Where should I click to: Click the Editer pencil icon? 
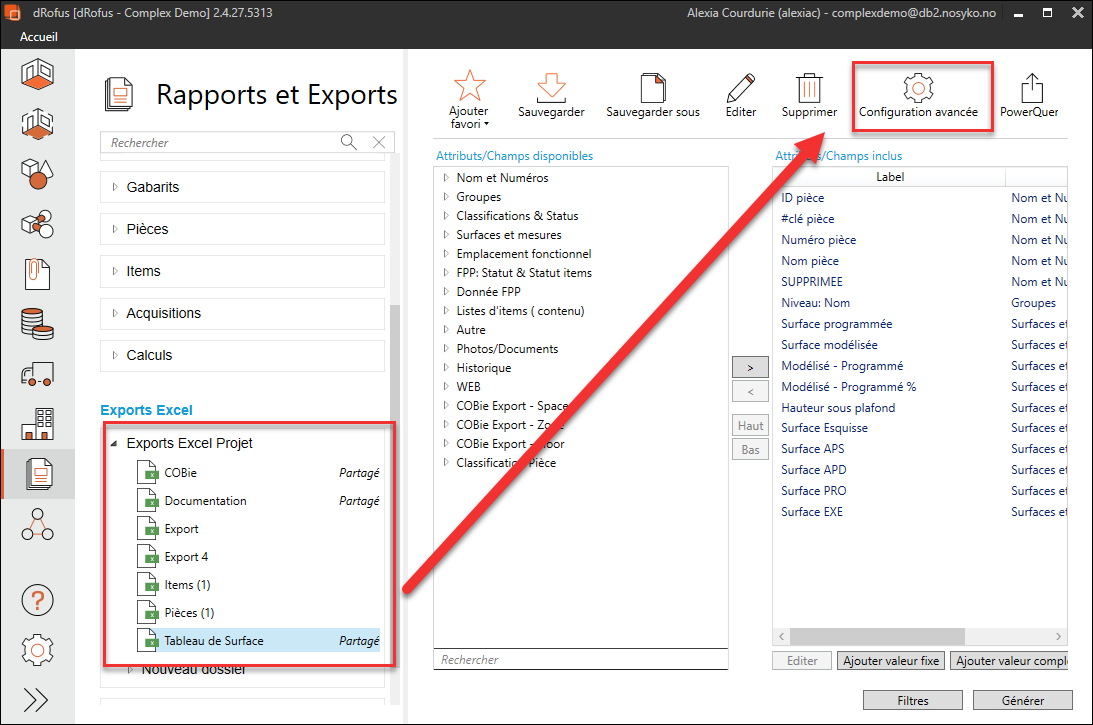point(741,87)
